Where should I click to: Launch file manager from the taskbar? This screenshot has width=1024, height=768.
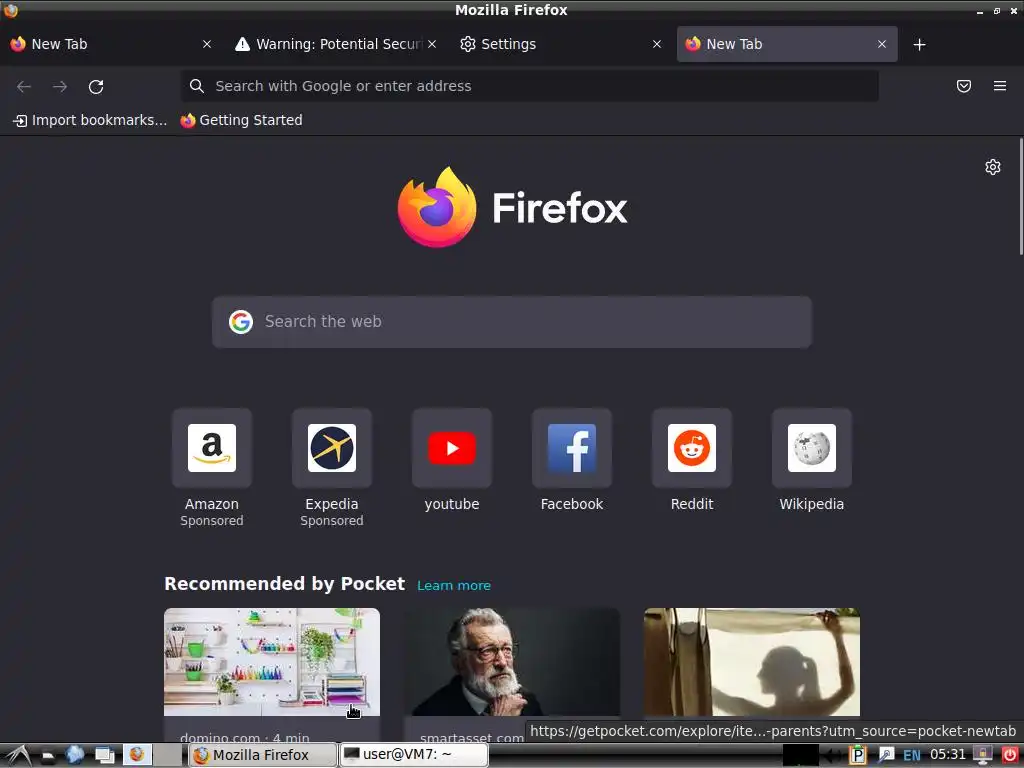coord(48,756)
